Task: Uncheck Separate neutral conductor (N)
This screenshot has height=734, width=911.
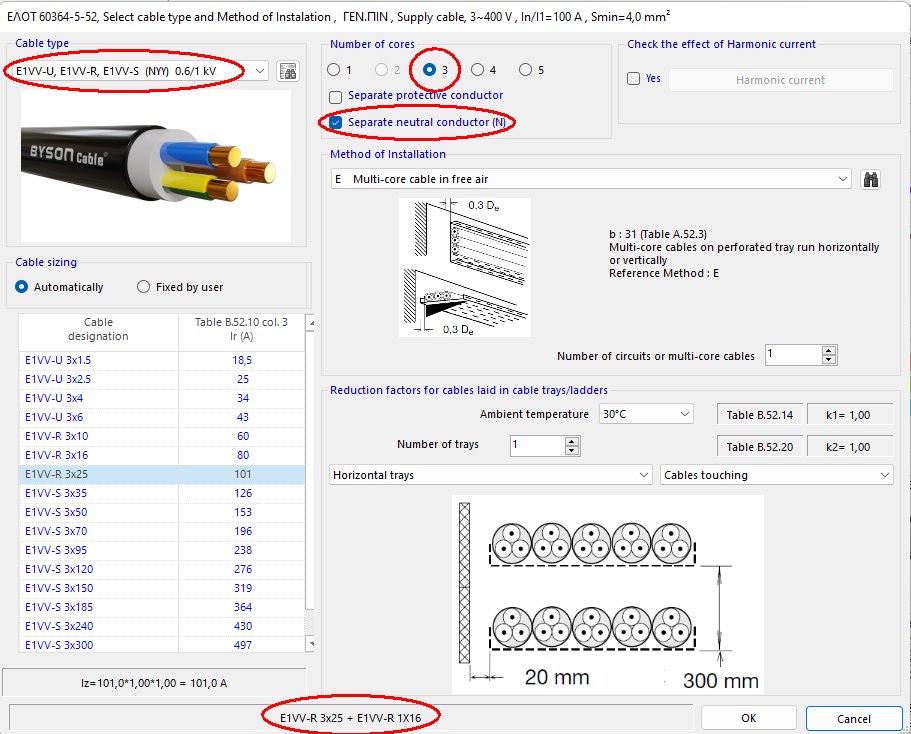Action: (334, 122)
